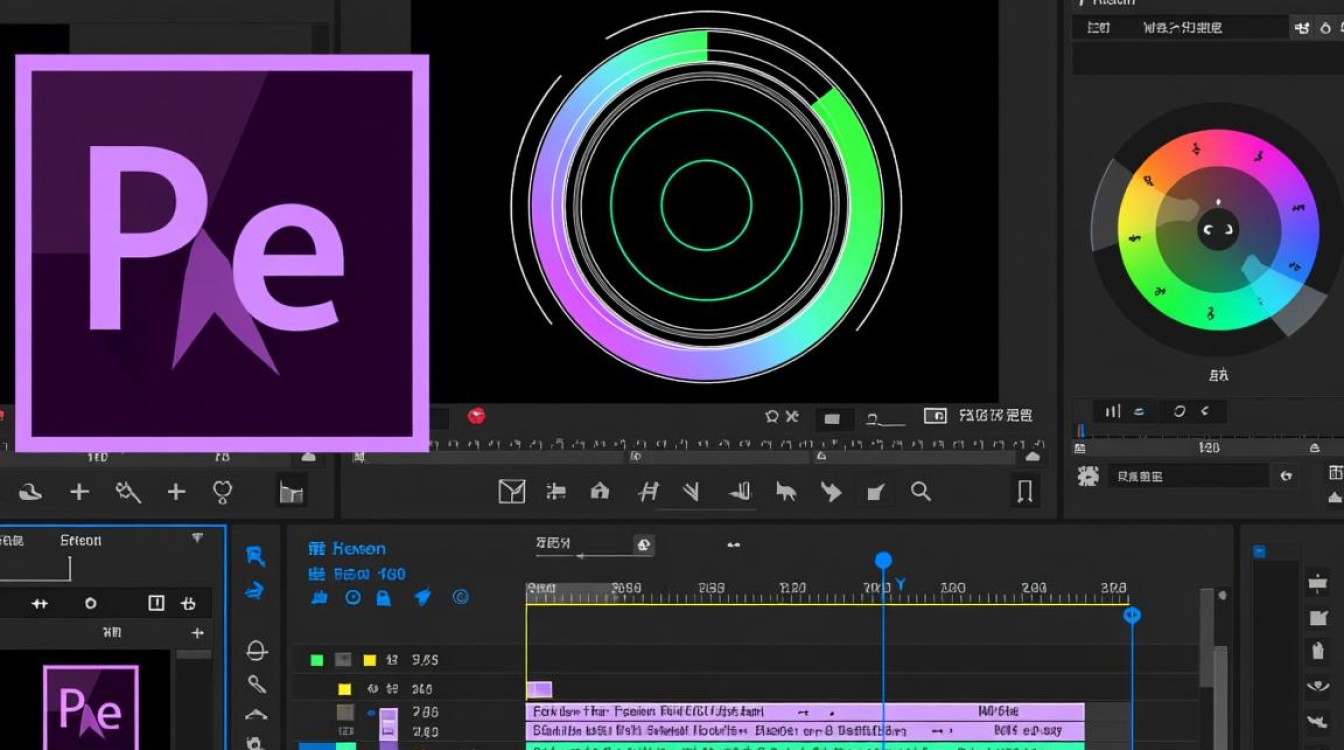Click the gear icon beside the color panel search field
This screenshot has height=750, width=1344.
(1088, 476)
